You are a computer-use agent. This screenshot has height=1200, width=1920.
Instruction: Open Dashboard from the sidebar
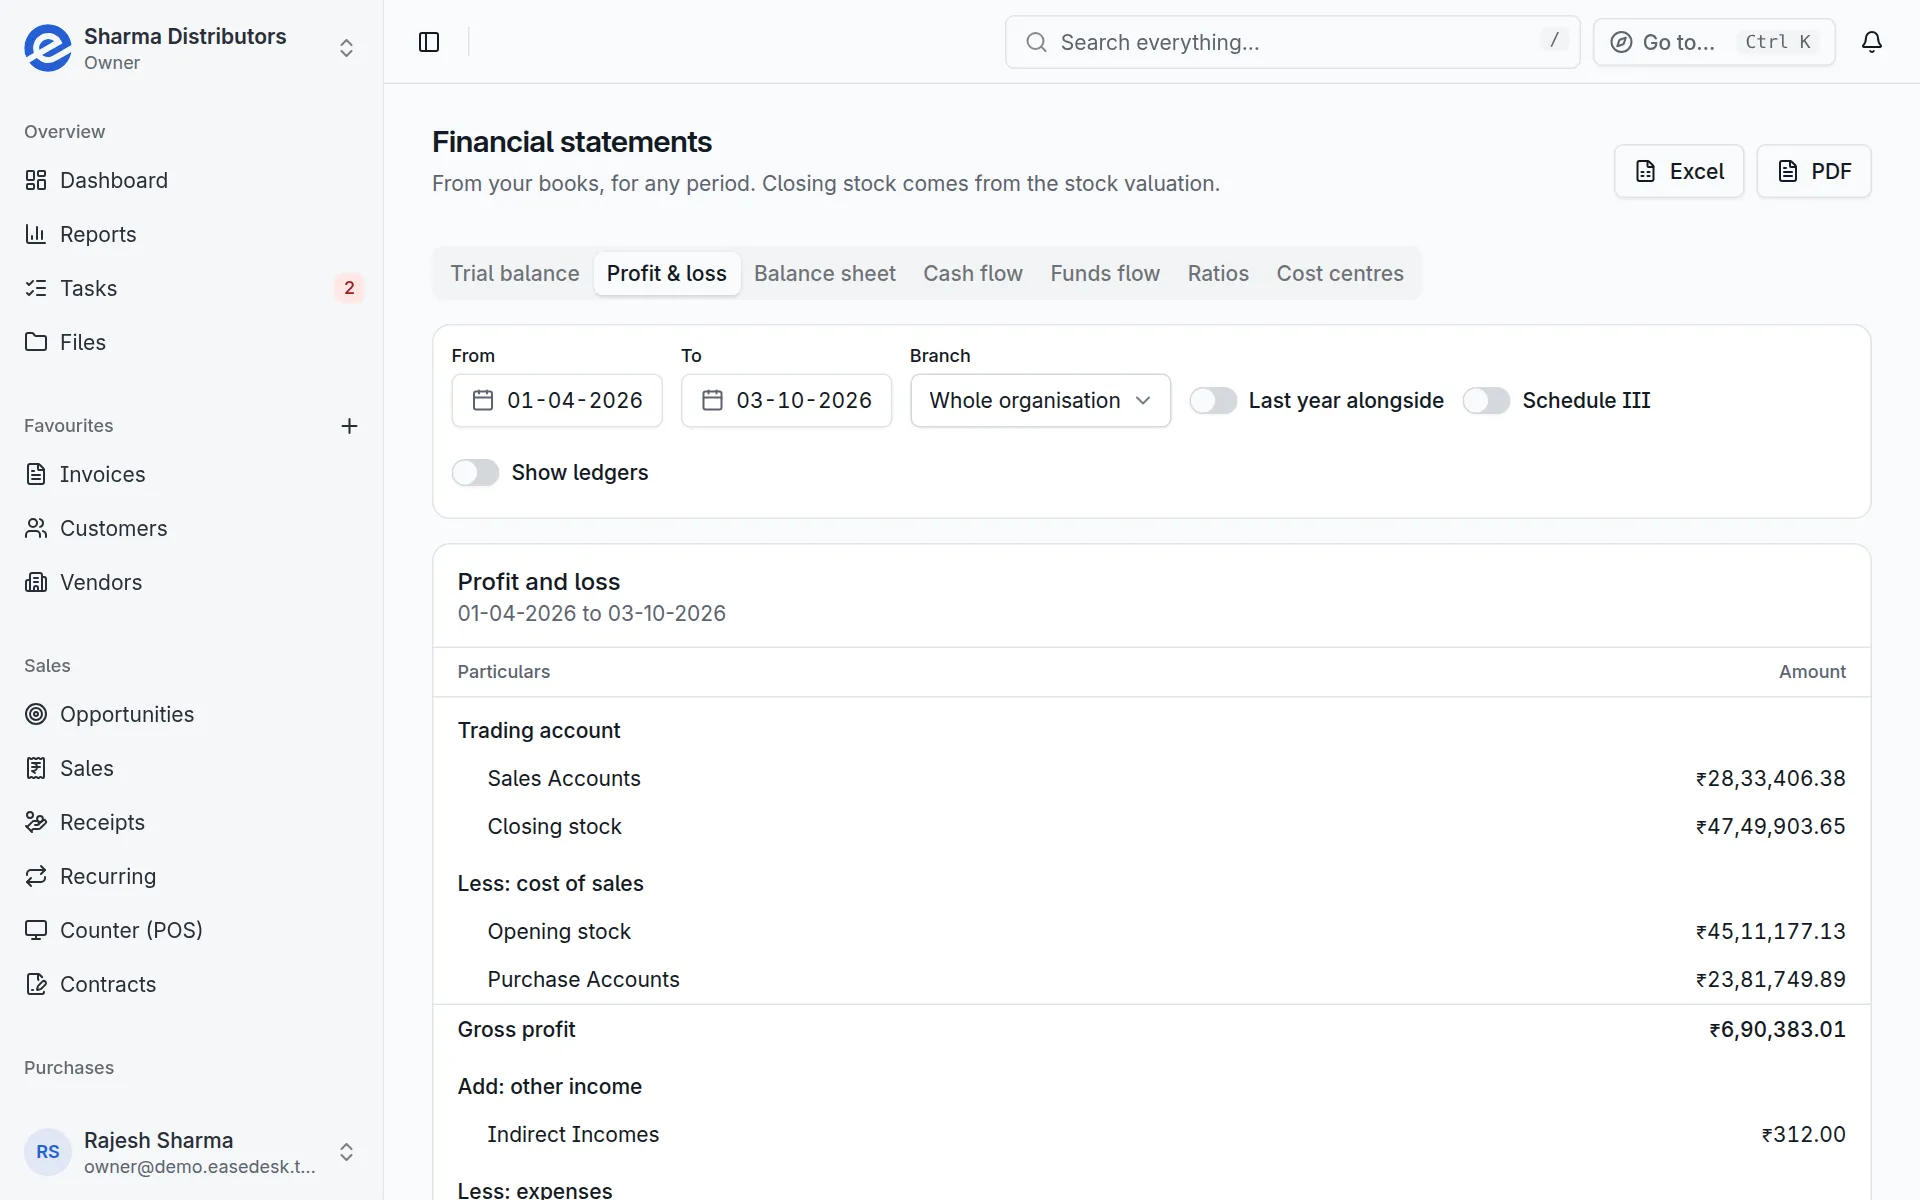click(x=192, y=180)
